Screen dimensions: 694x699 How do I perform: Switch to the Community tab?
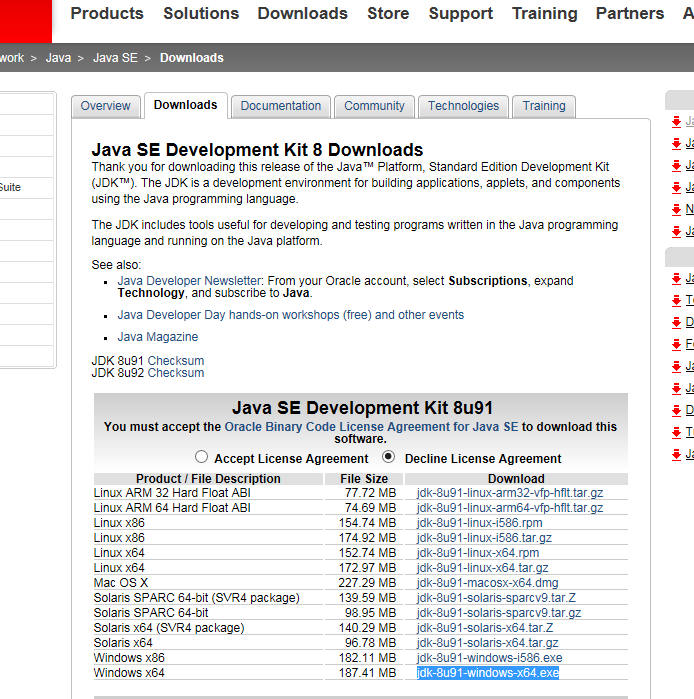point(374,106)
